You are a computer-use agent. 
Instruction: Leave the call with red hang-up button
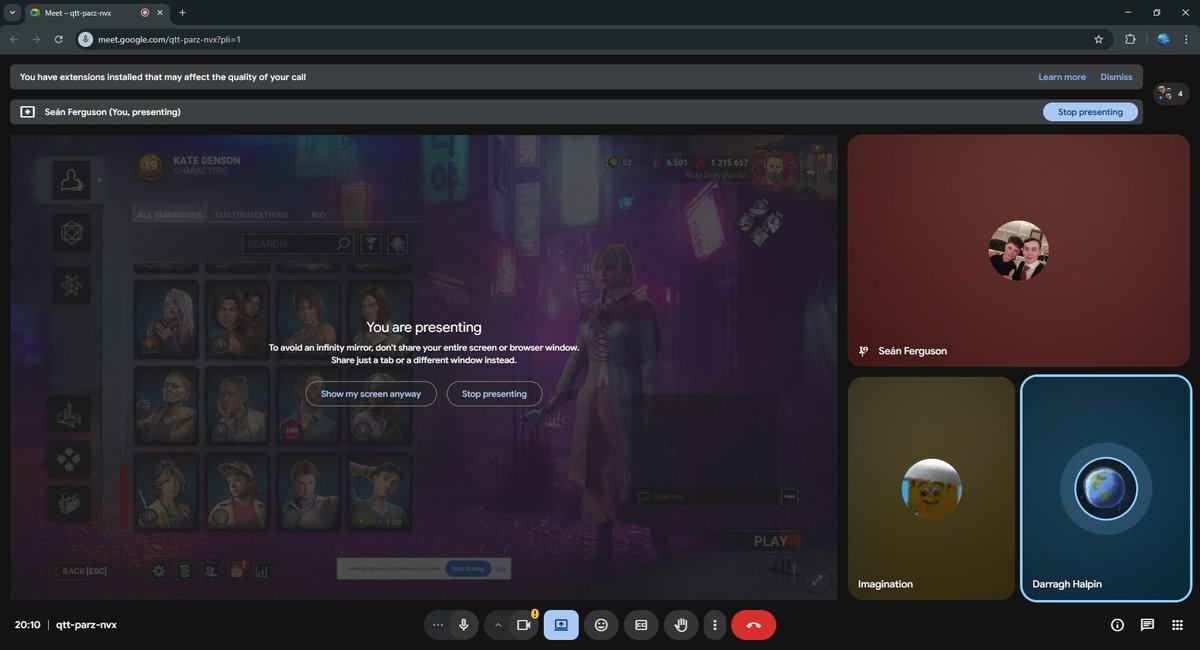(753, 625)
